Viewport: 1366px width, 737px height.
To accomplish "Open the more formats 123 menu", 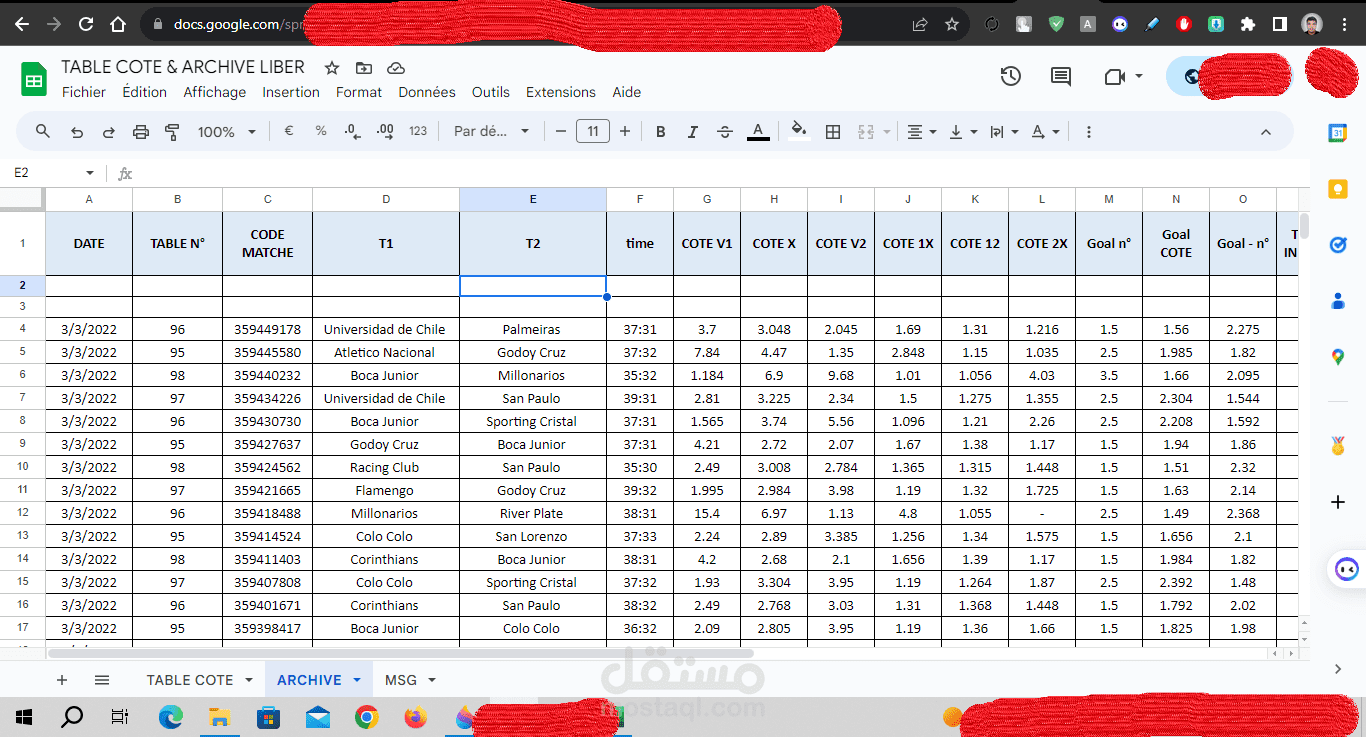I will coord(418,131).
